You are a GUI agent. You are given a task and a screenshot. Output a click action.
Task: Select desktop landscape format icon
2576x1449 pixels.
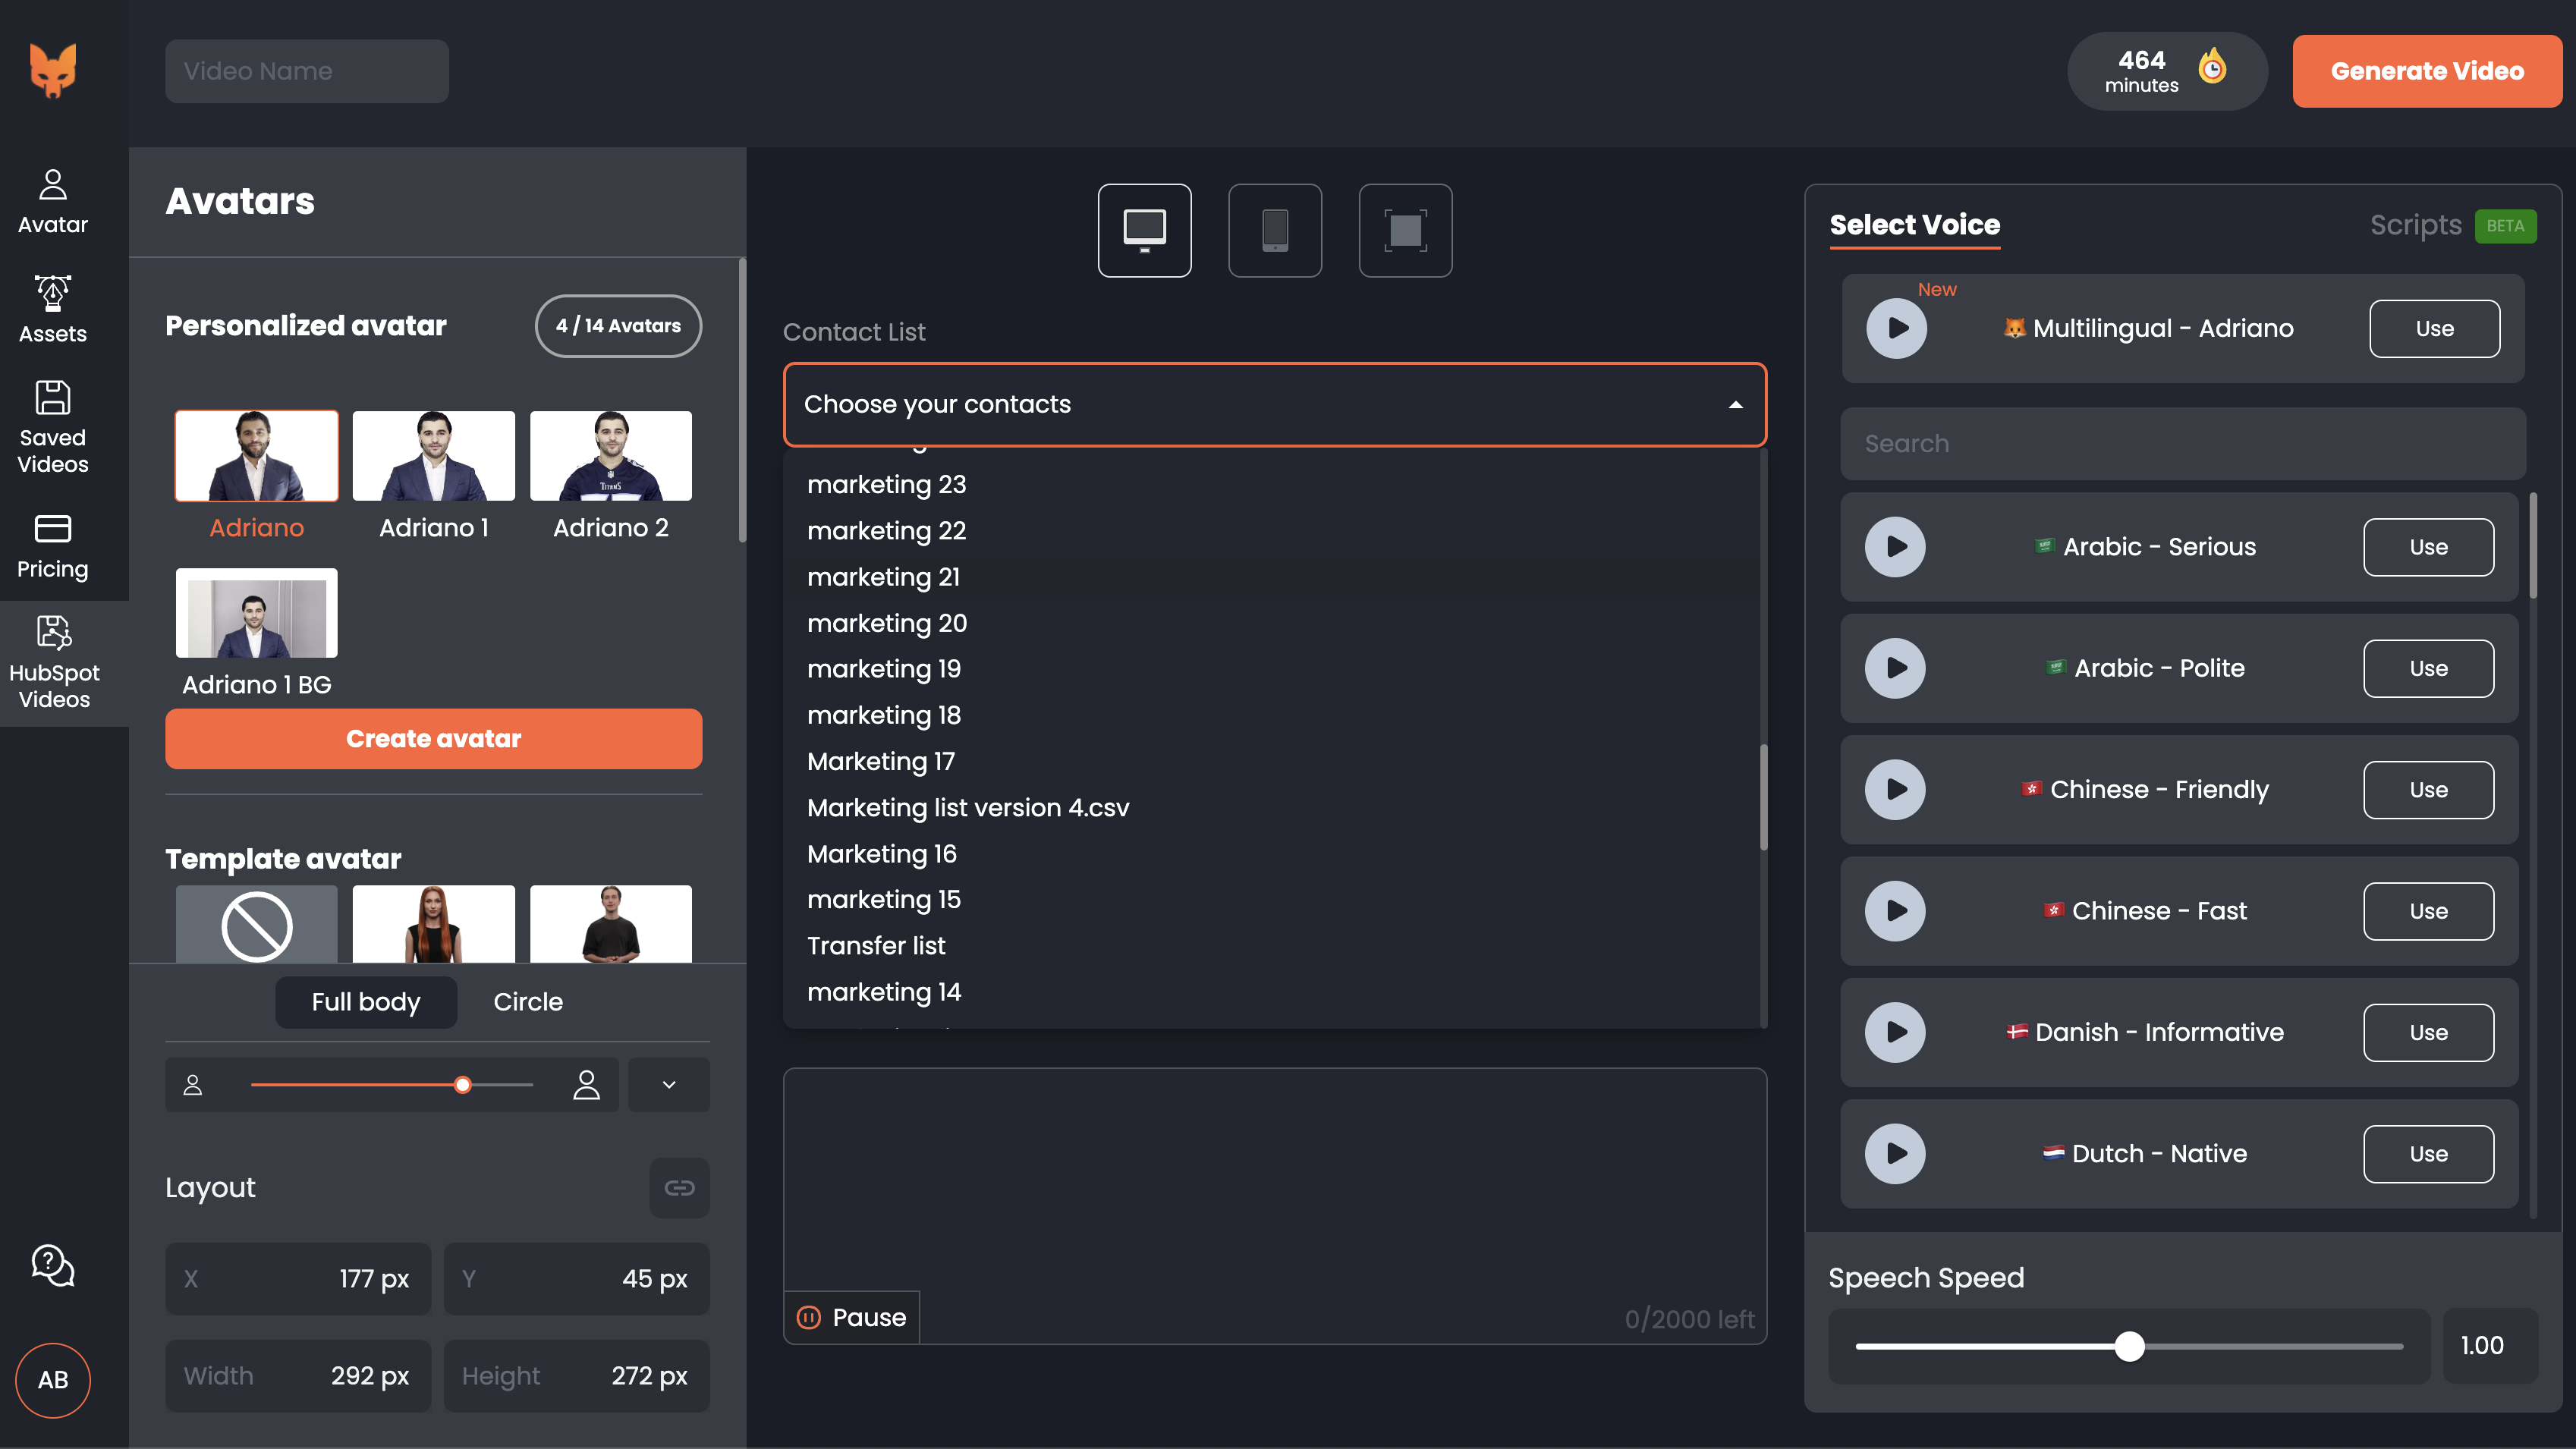(1144, 230)
